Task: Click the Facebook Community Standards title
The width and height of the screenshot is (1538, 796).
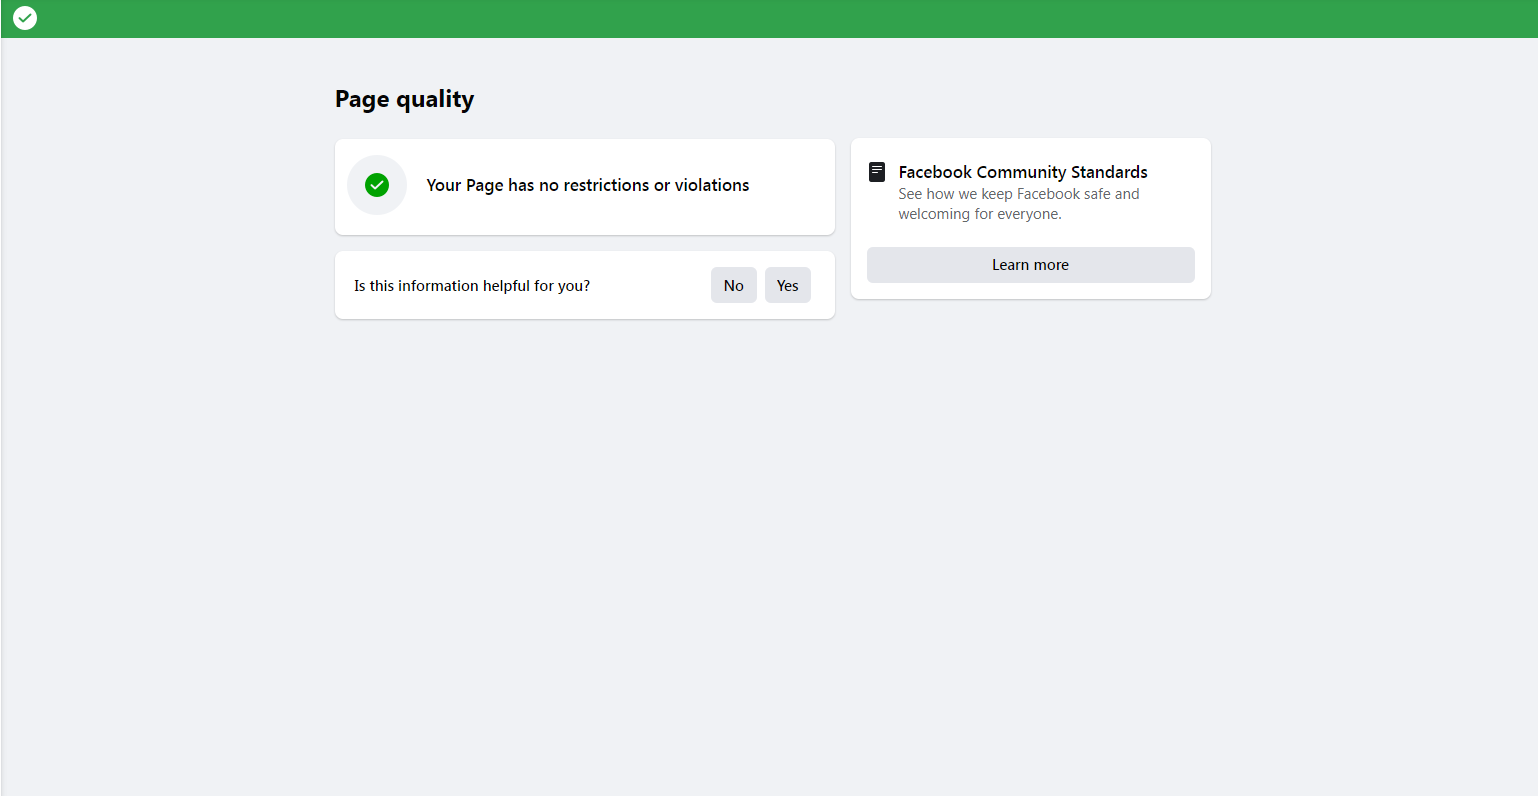Action: click(x=1023, y=172)
